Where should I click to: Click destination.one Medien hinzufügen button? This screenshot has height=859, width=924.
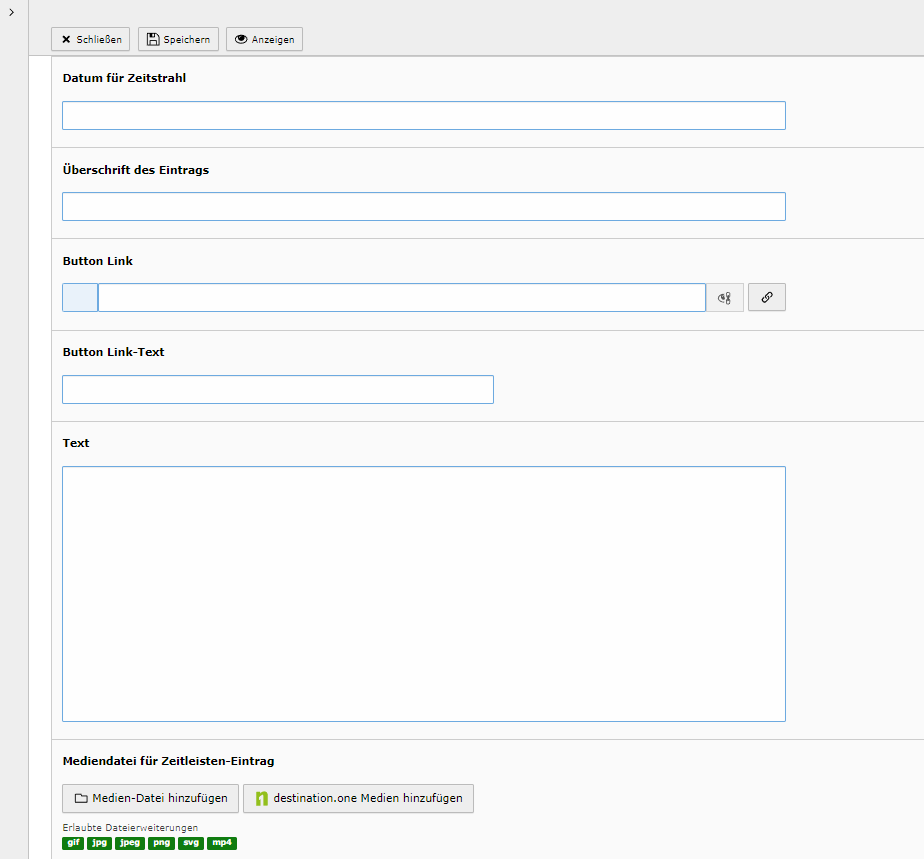(358, 798)
